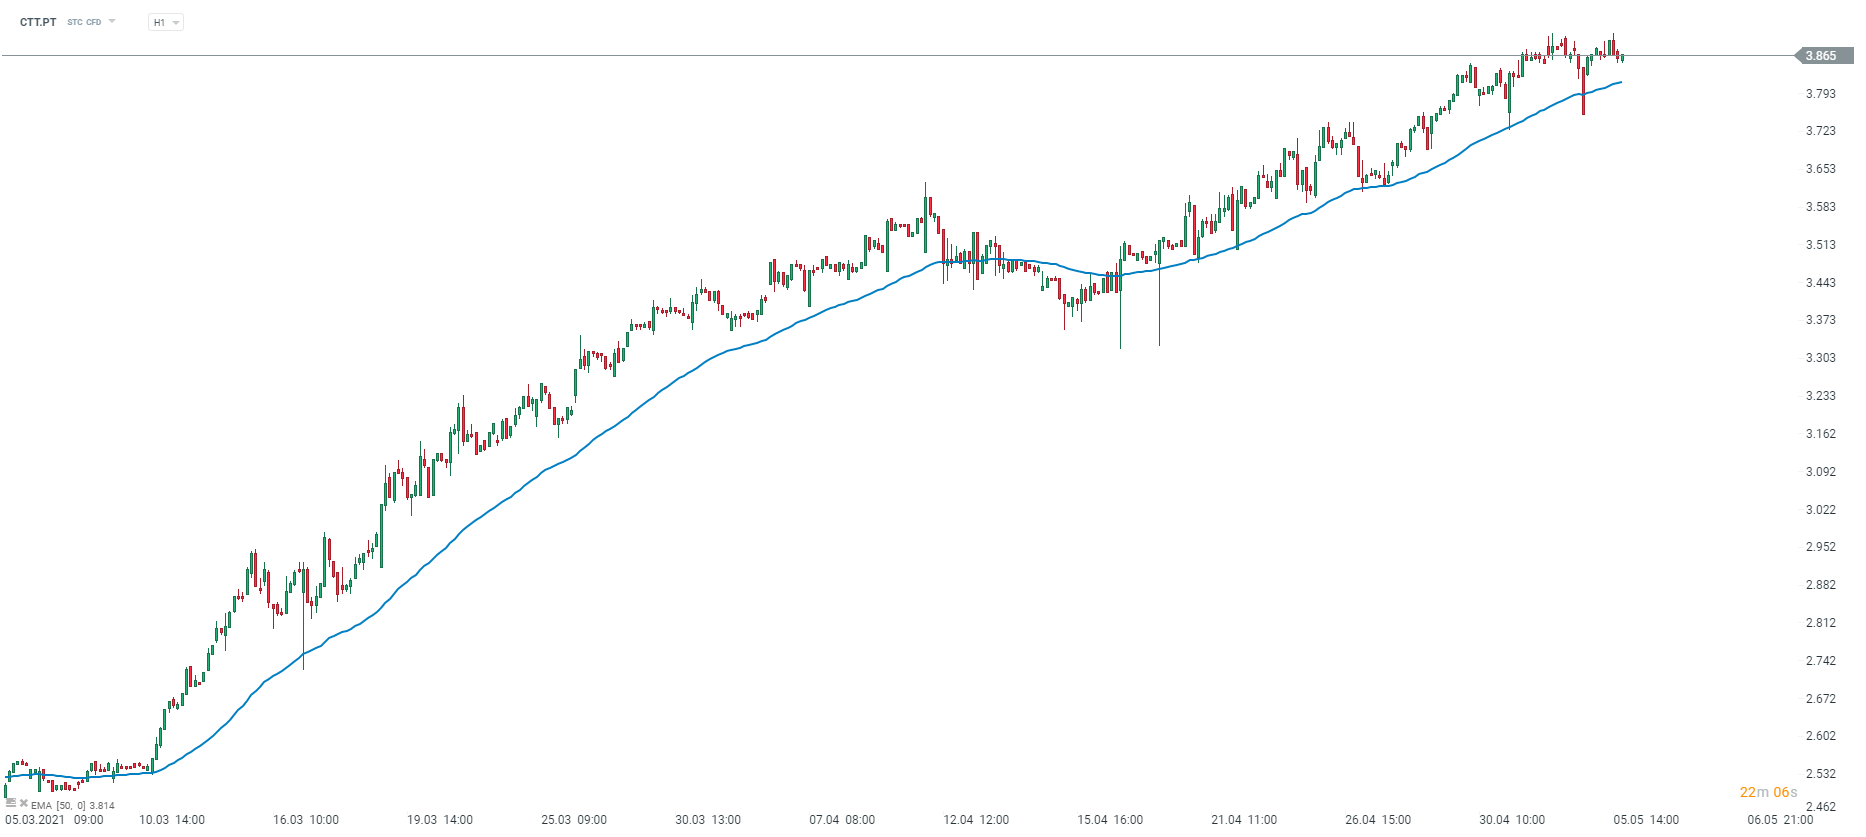Viewport: 1866px width, 837px height.
Task: Open the H1 timeframe dropdown
Action: (x=166, y=22)
